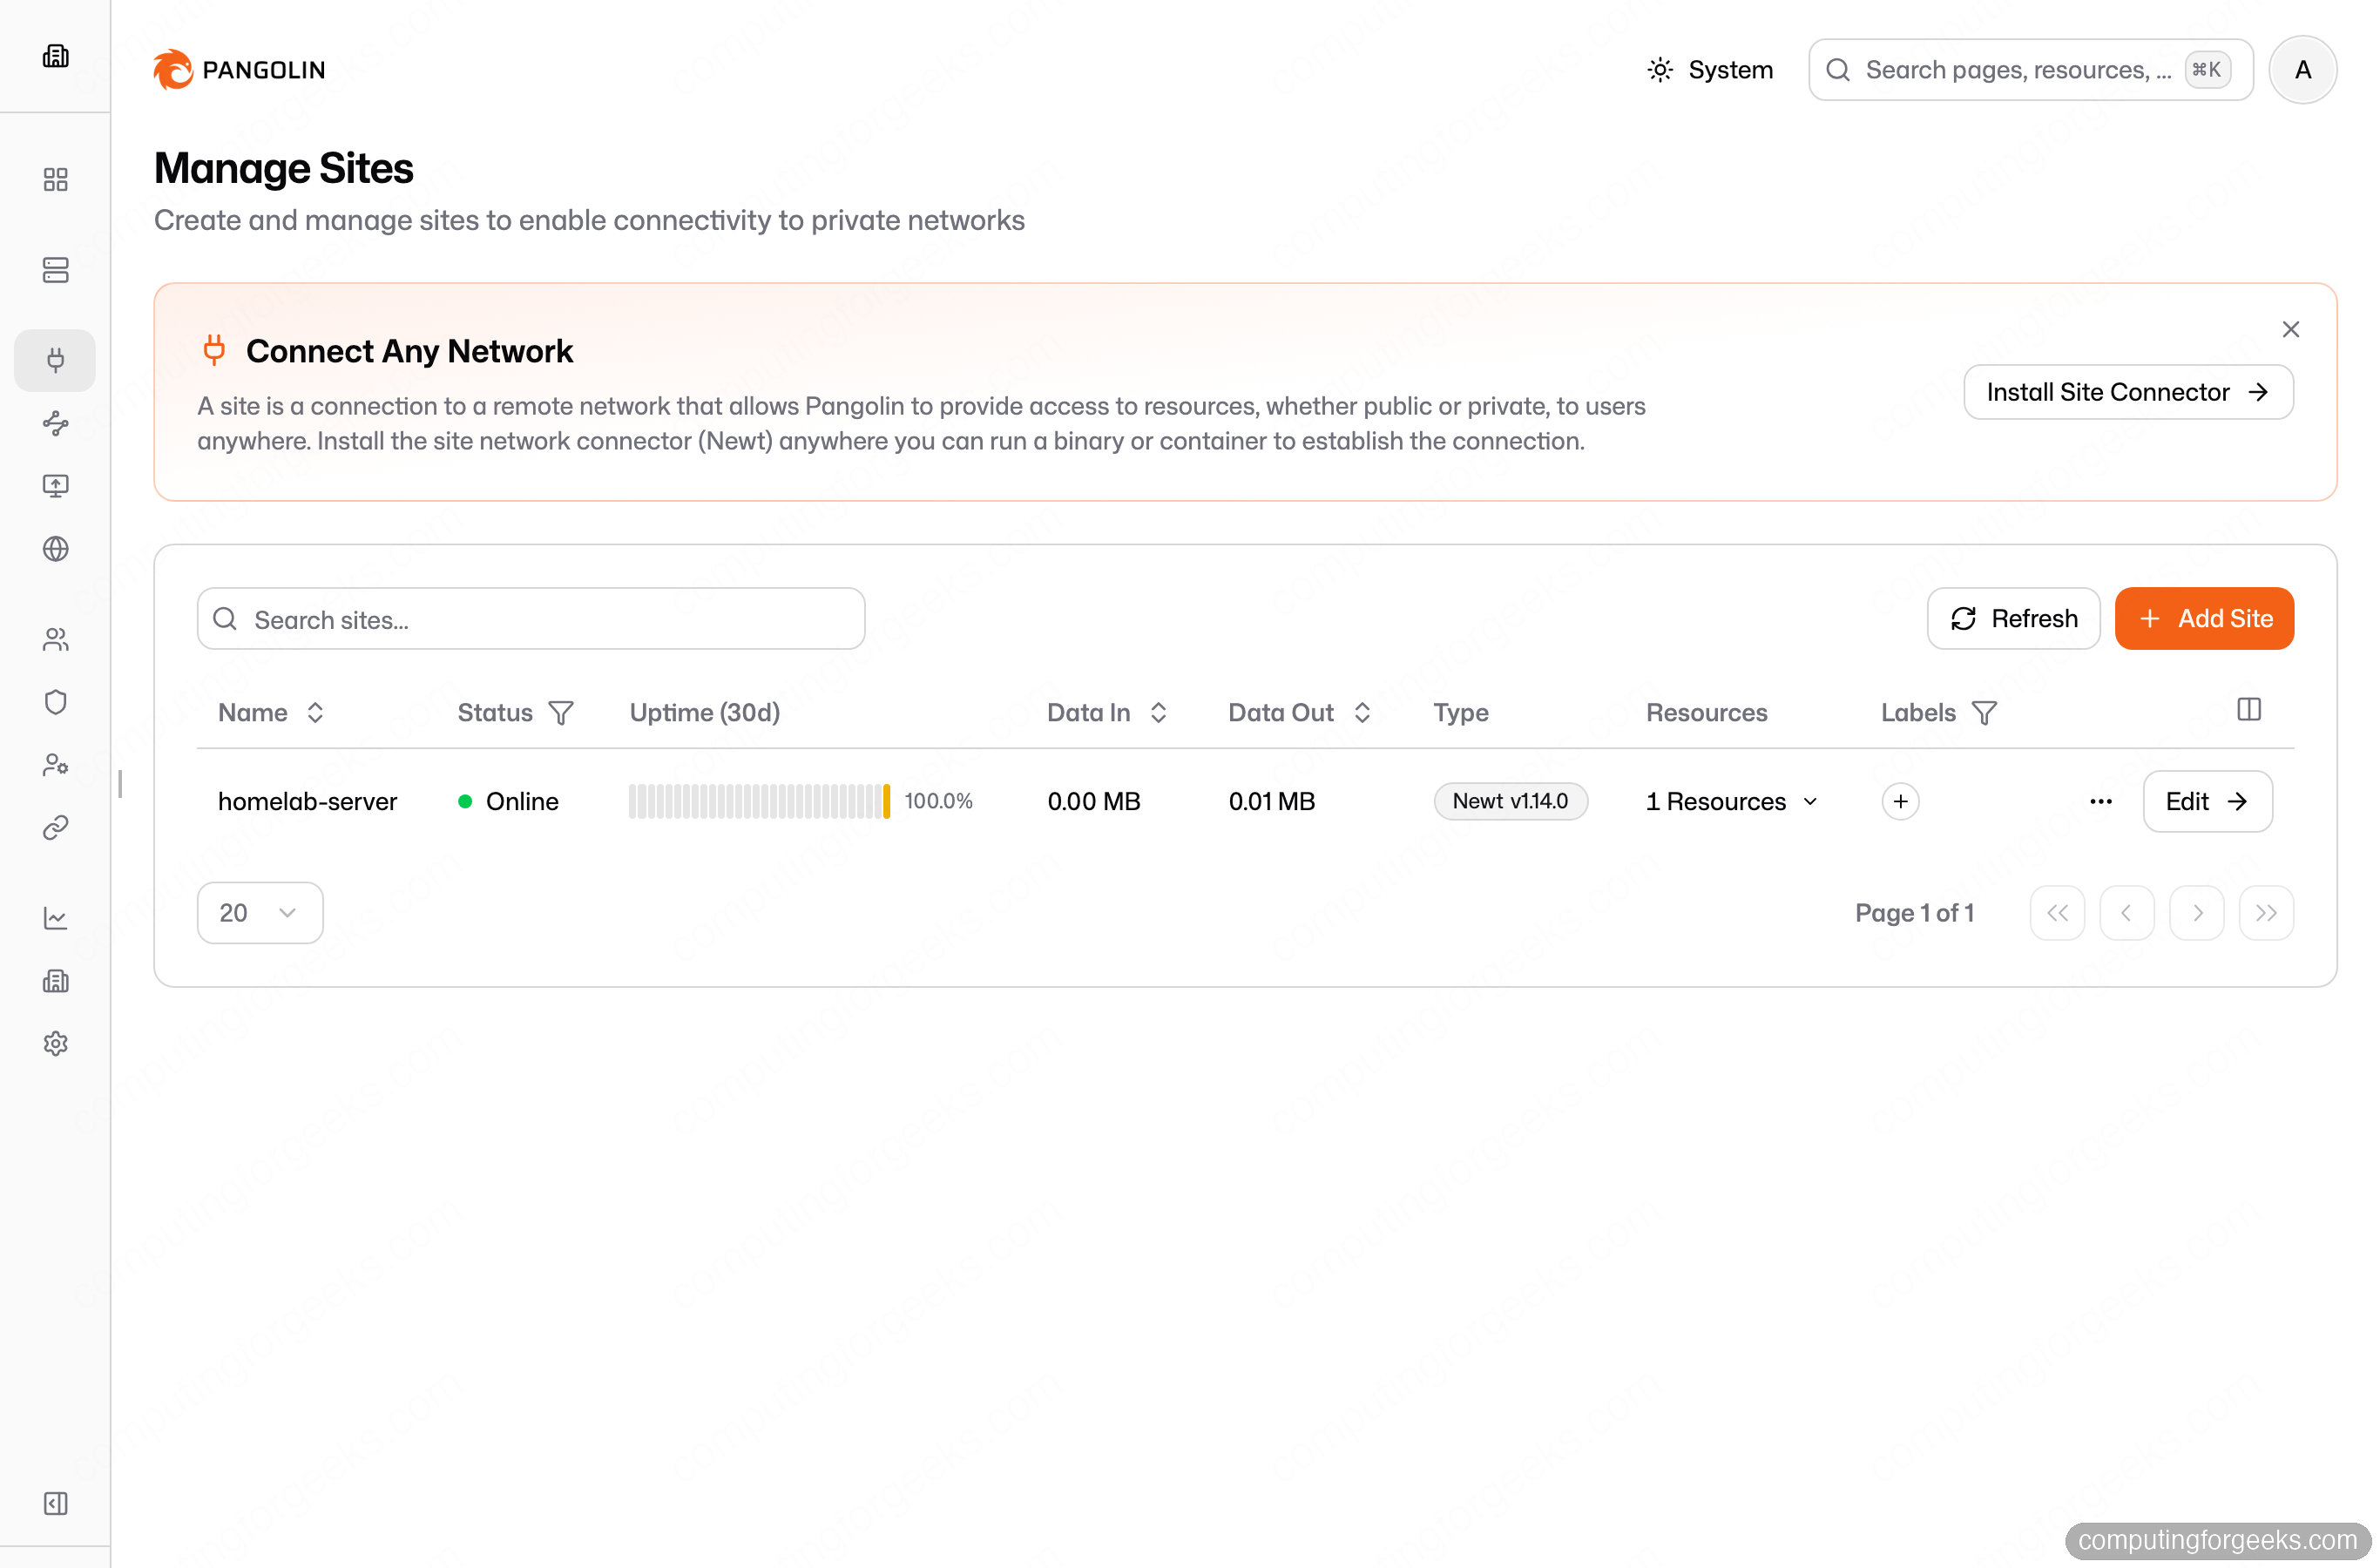The width and height of the screenshot is (2380, 1568).
Task: Open the globe domains icon in sidebar
Action: 55,549
